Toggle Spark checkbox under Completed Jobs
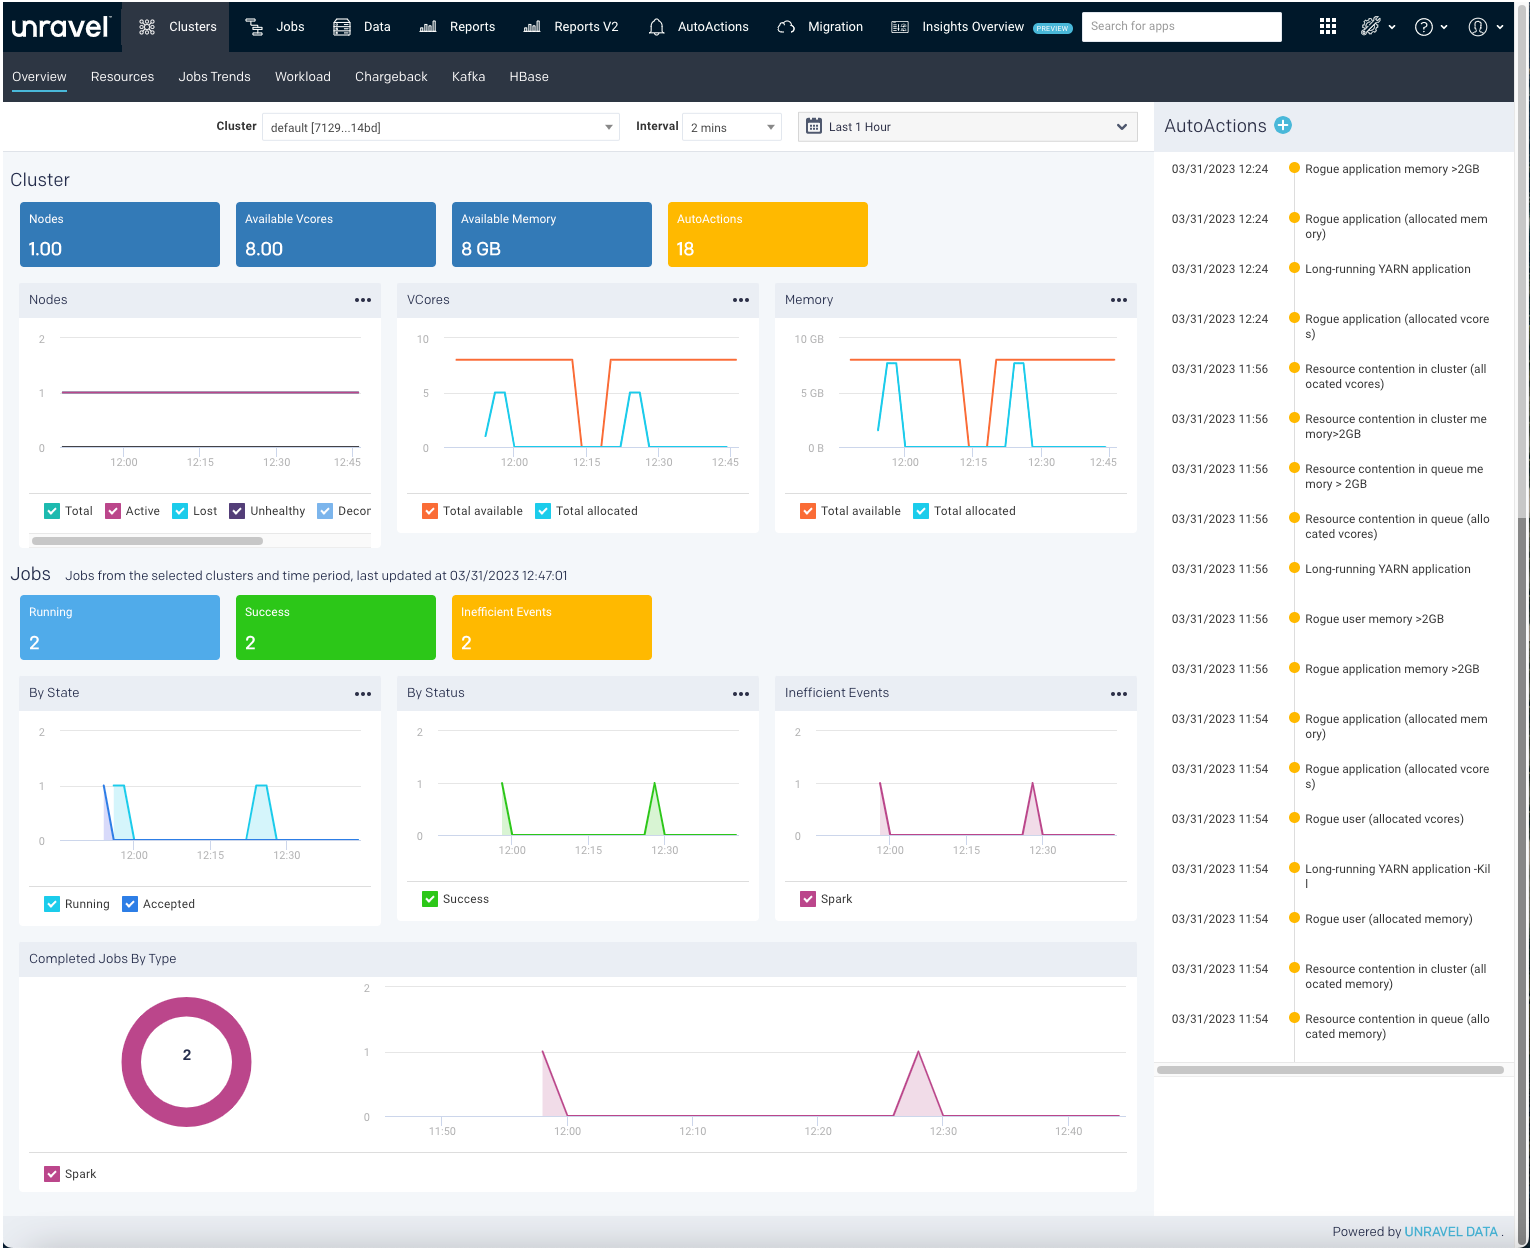 click(x=52, y=1174)
